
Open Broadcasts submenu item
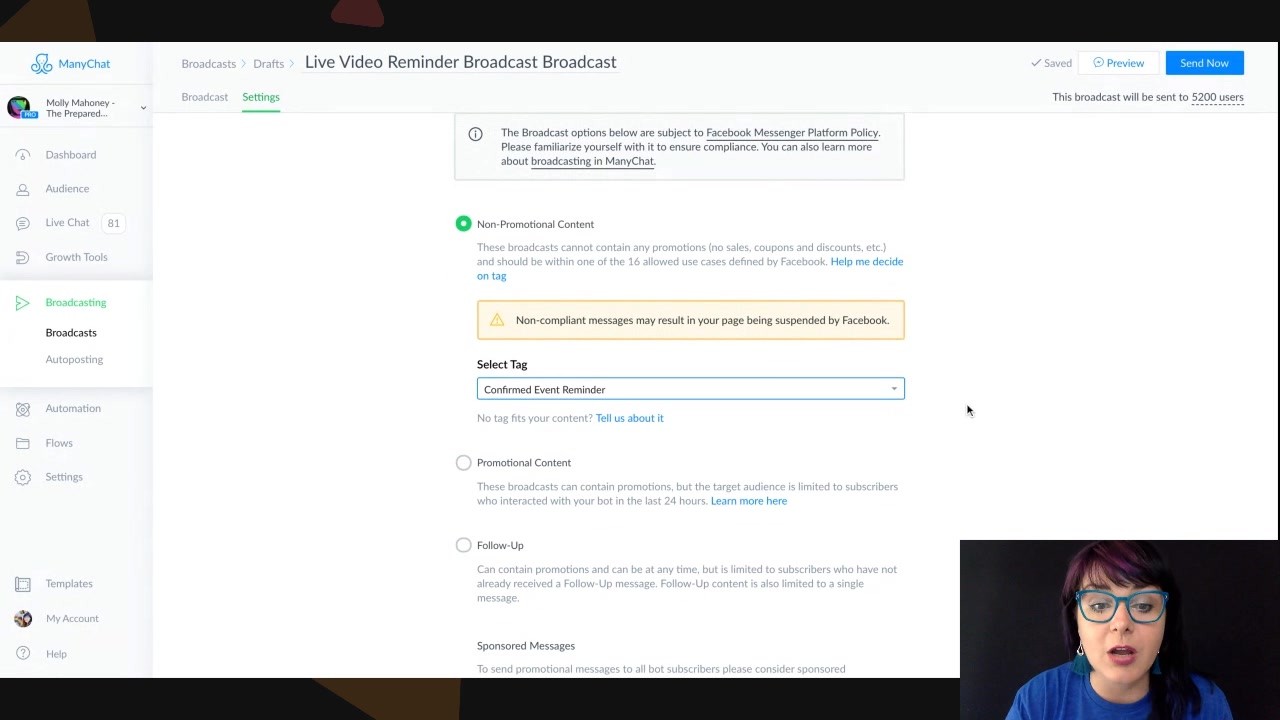(71, 333)
